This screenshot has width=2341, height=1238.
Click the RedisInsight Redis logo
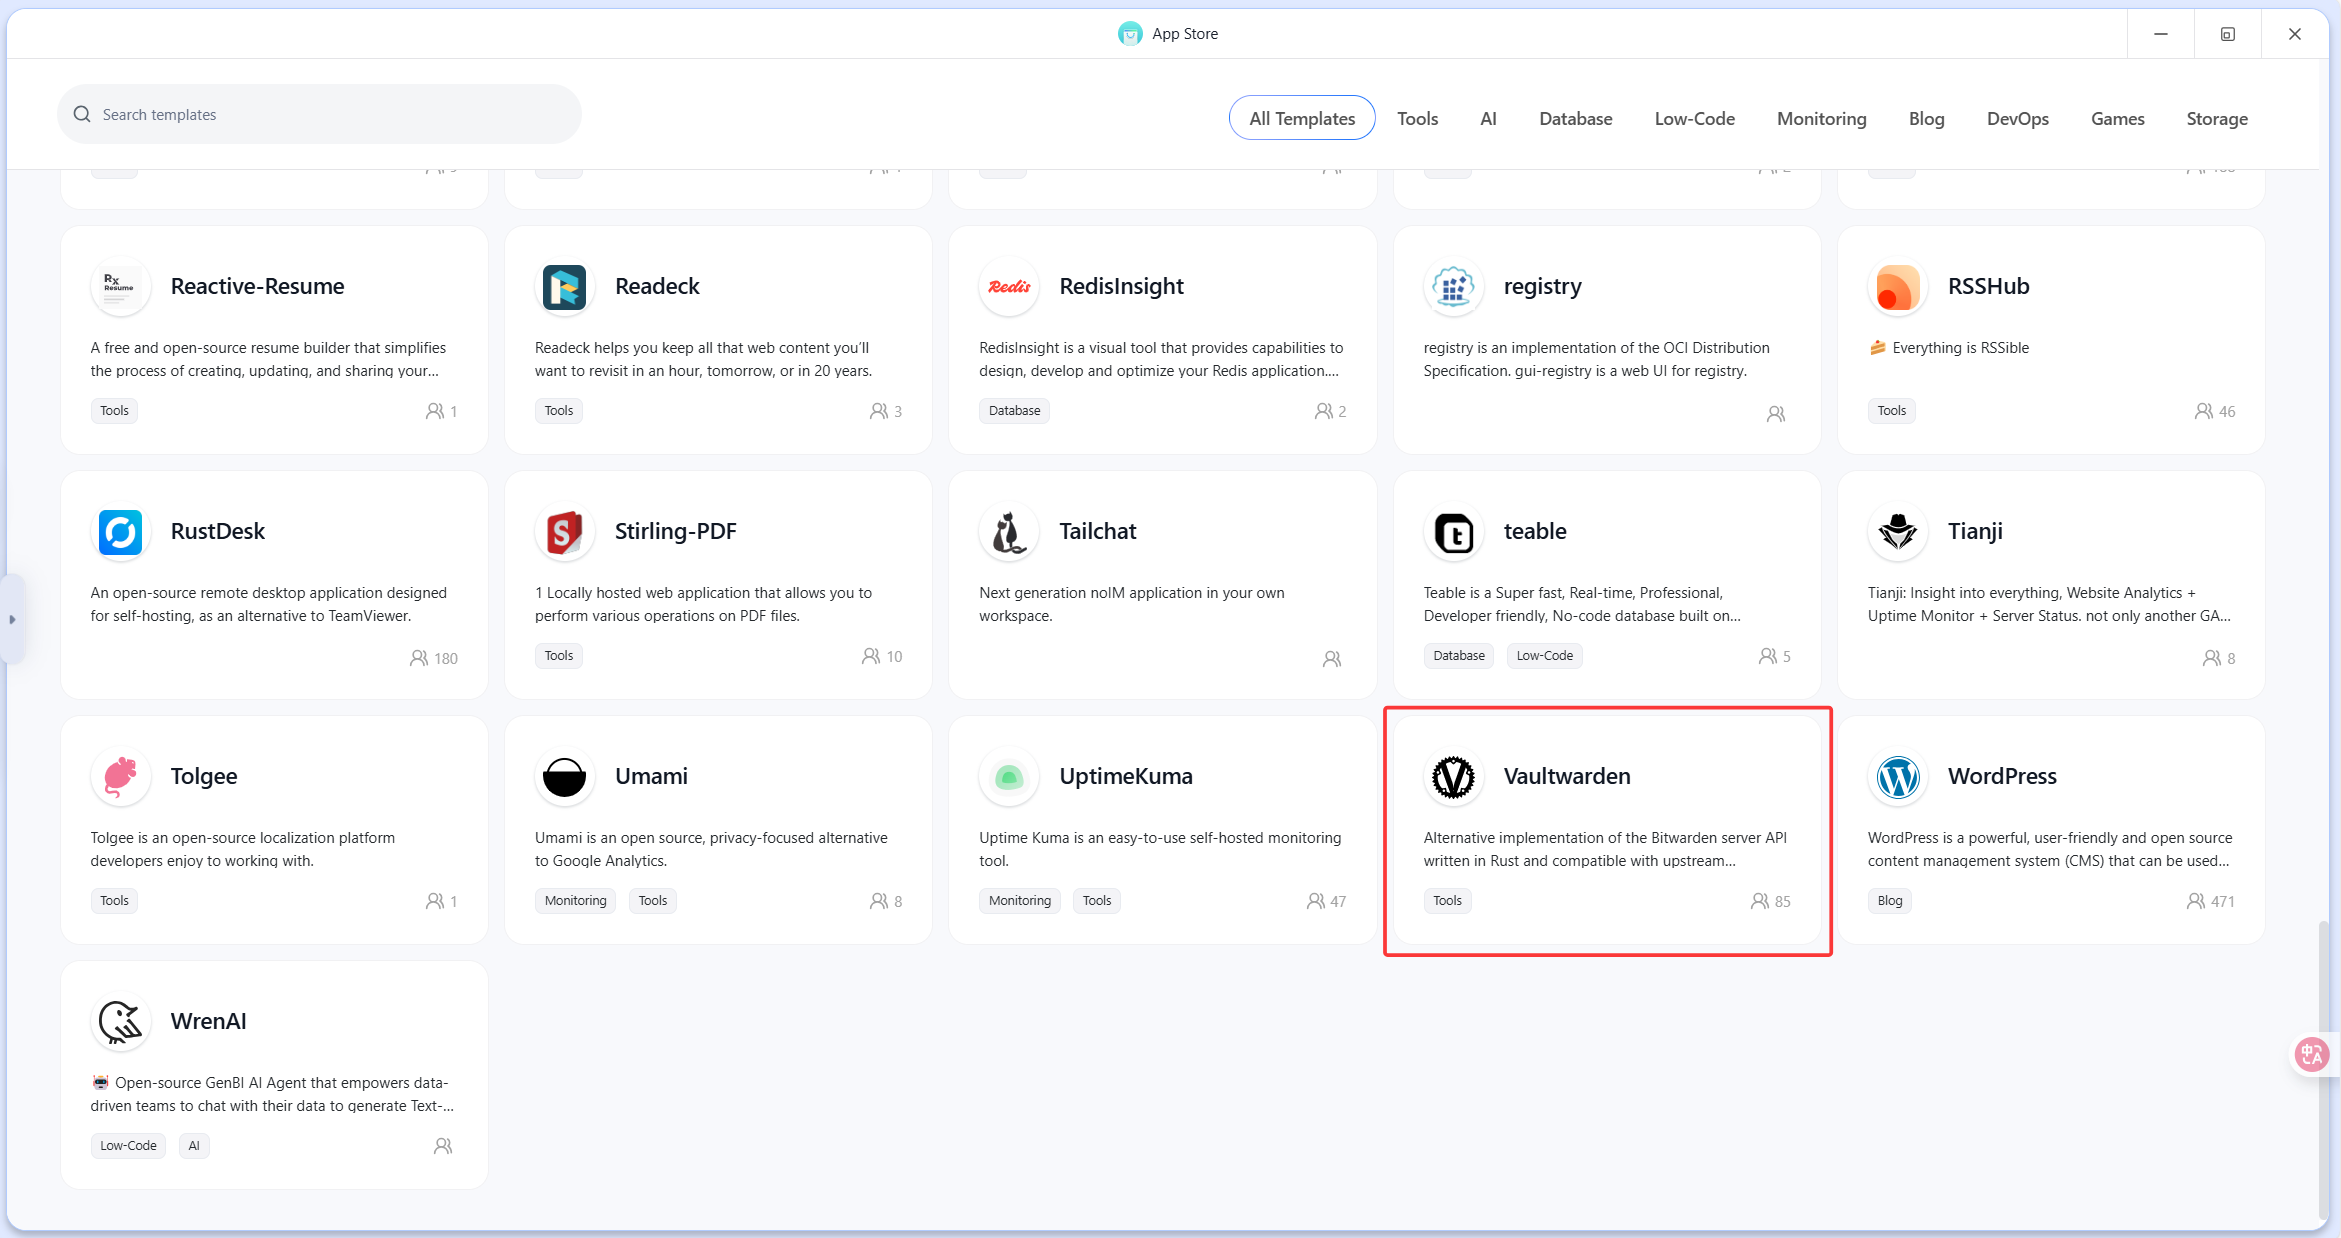click(x=1009, y=287)
